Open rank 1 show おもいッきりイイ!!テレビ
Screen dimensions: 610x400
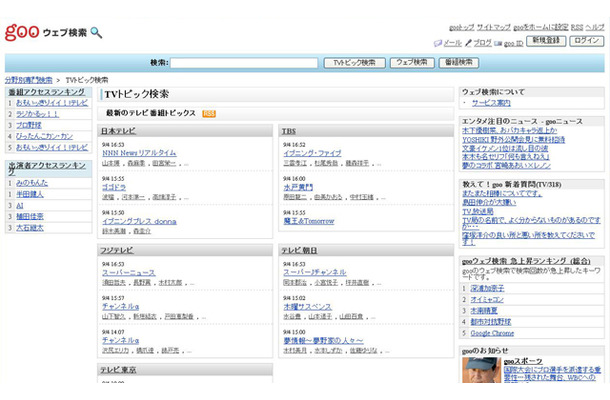pyautogui.click(x=52, y=103)
